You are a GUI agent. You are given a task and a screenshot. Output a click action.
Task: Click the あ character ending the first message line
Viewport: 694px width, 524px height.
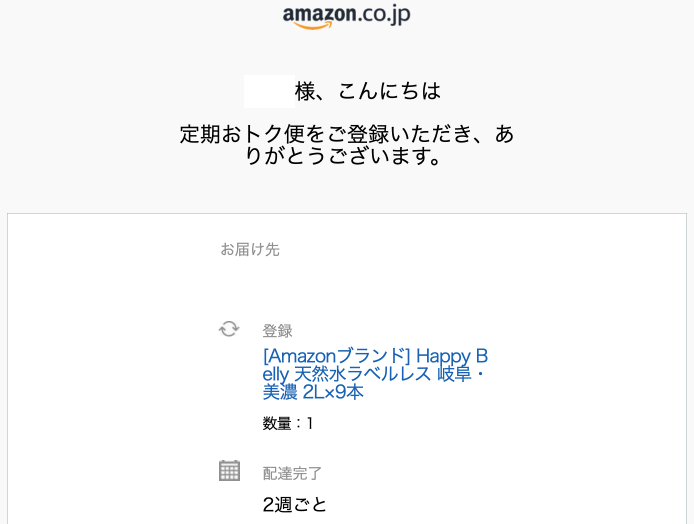click(x=505, y=134)
